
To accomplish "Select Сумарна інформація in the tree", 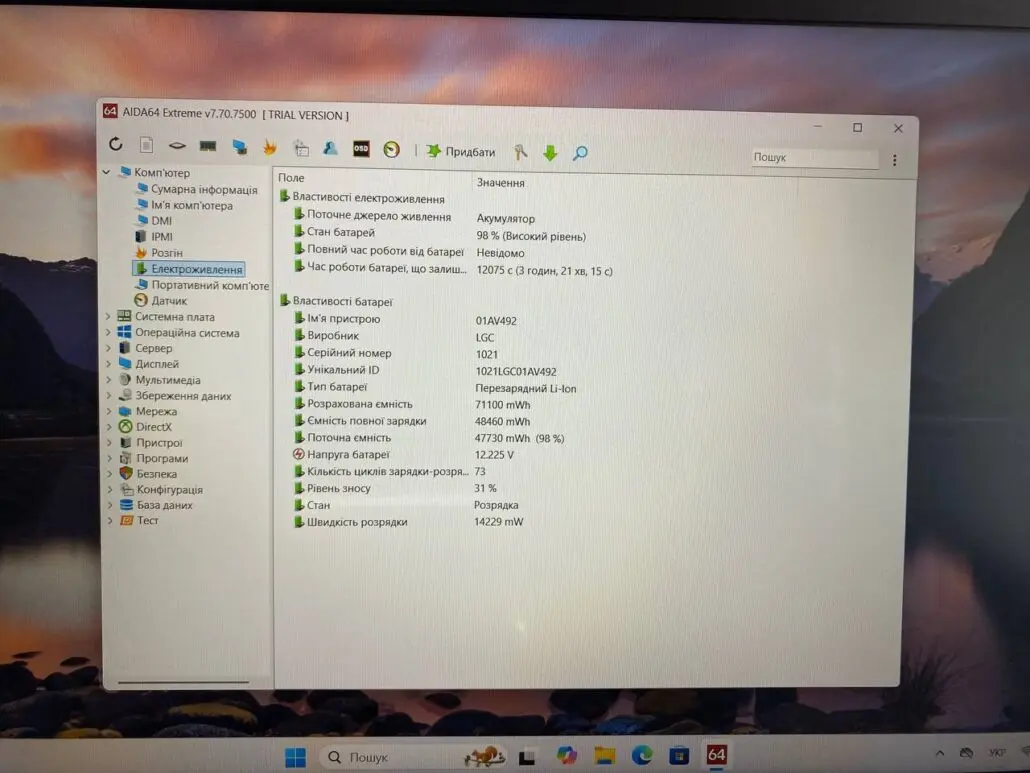I will 203,190.
